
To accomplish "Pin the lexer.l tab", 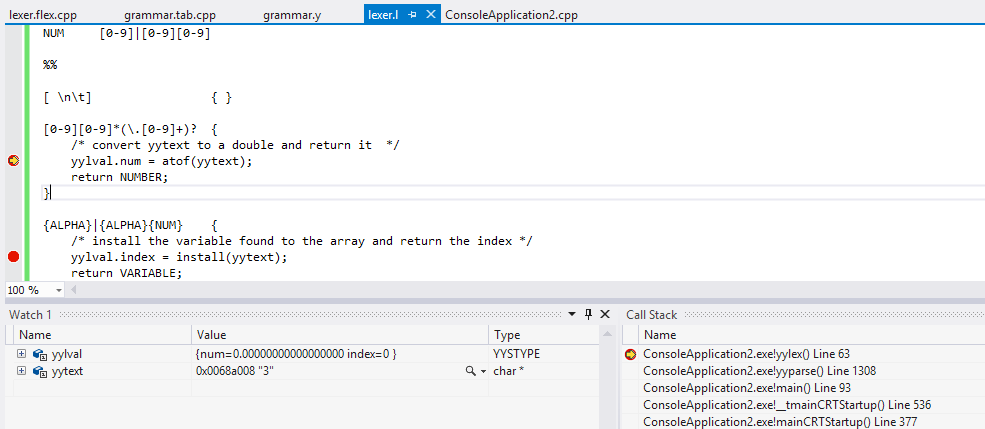I will 412,15.
